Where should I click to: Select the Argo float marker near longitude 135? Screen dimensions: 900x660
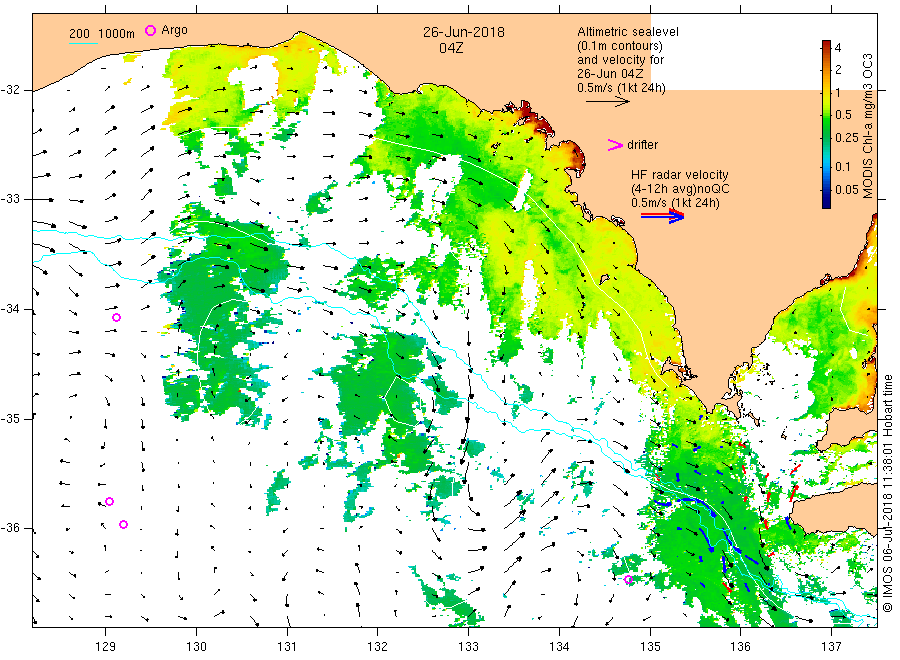(629, 579)
